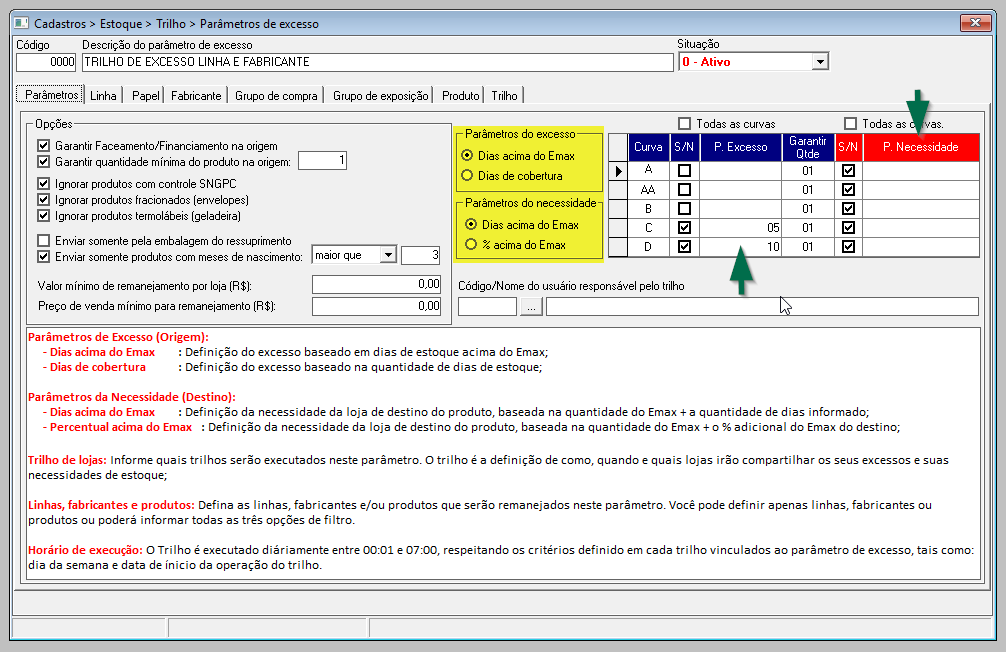Uncheck the Necessidade S/N box for curve C
This screenshot has width=1006, height=652.
pos(848,228)
